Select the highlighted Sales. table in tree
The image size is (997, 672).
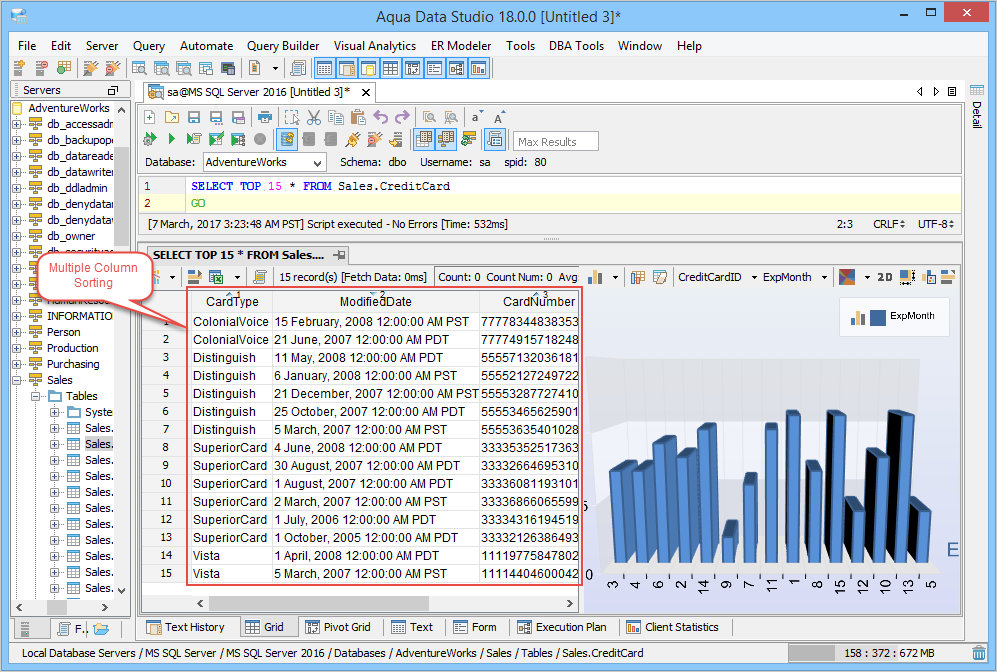click(99, 444)
